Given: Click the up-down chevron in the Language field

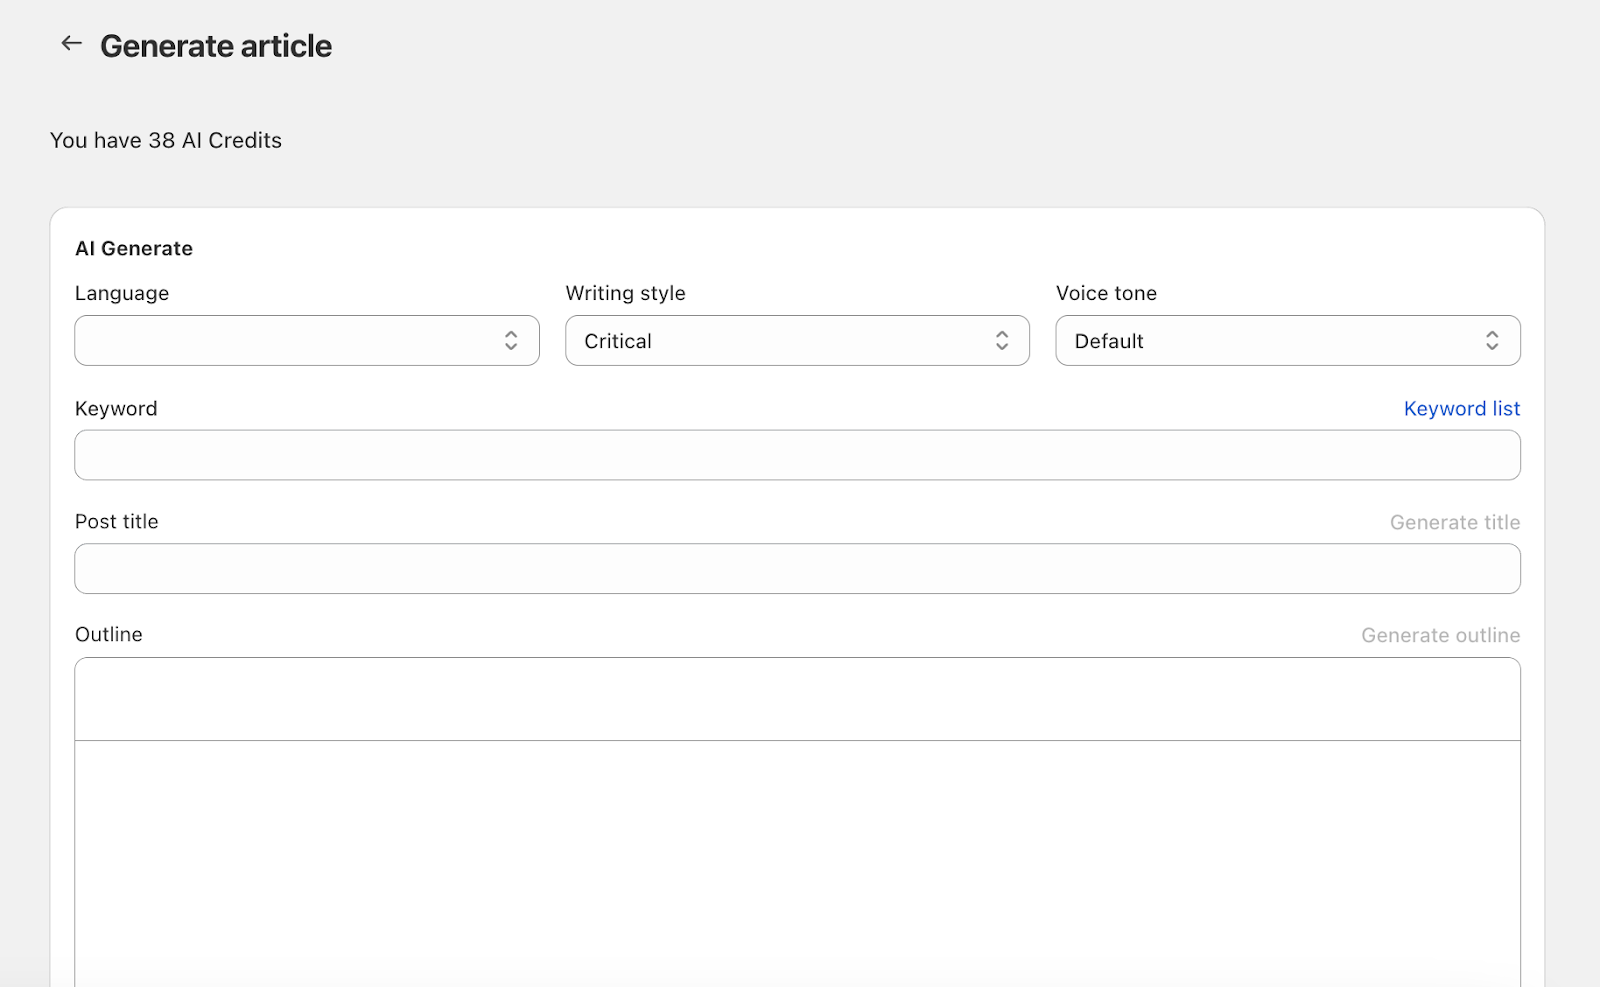Looking at the screenshot, I should click(x=511, y=341).
